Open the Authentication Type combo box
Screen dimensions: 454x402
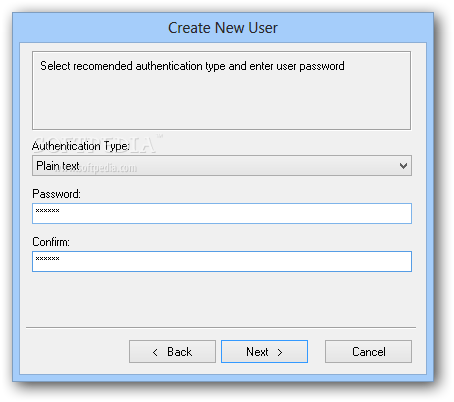click(x=222, y=165)
